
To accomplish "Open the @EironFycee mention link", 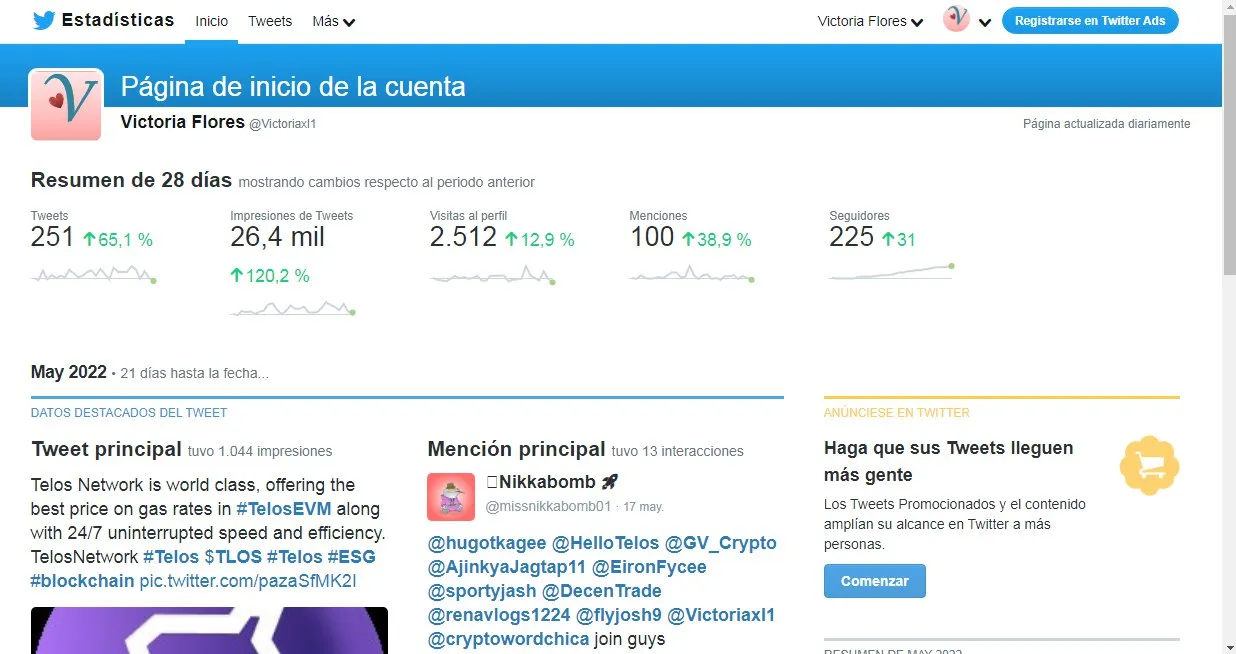I will point(649,567).
